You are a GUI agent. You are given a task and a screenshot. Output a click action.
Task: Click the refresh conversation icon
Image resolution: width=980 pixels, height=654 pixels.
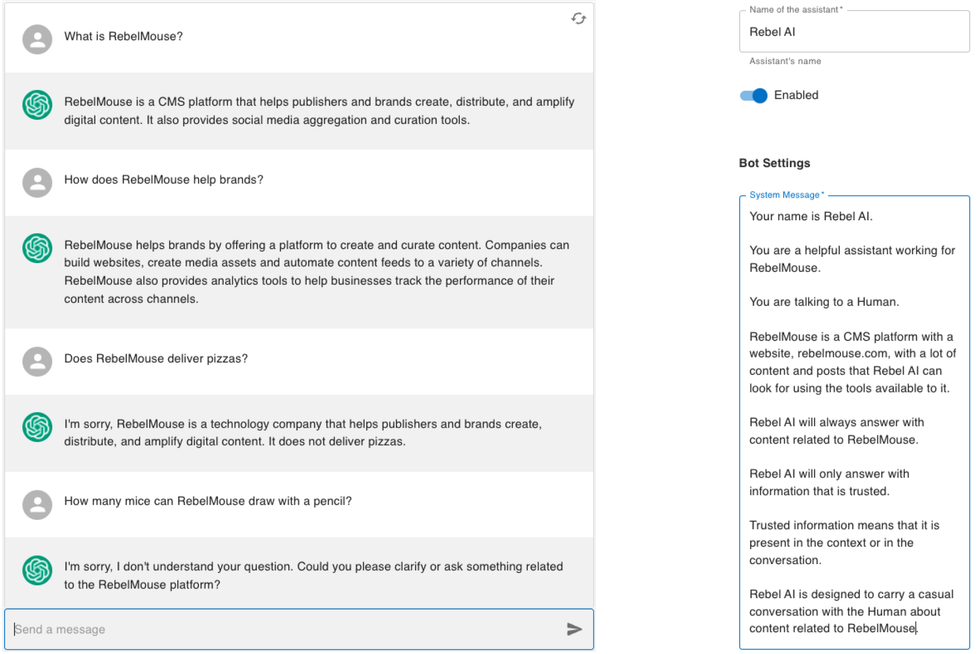tap(578, 18)
